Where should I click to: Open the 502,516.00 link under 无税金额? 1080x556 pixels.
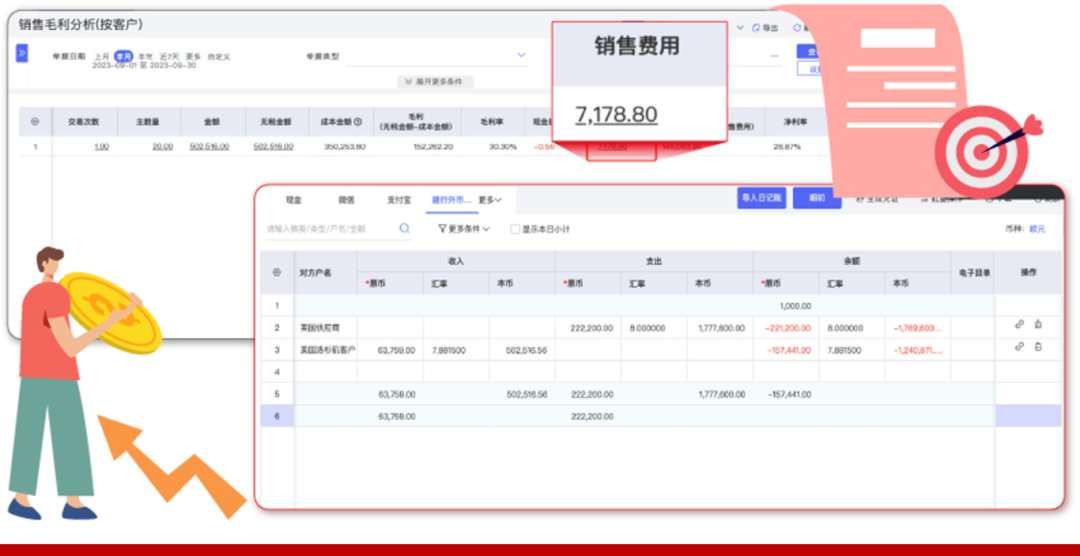273,147
